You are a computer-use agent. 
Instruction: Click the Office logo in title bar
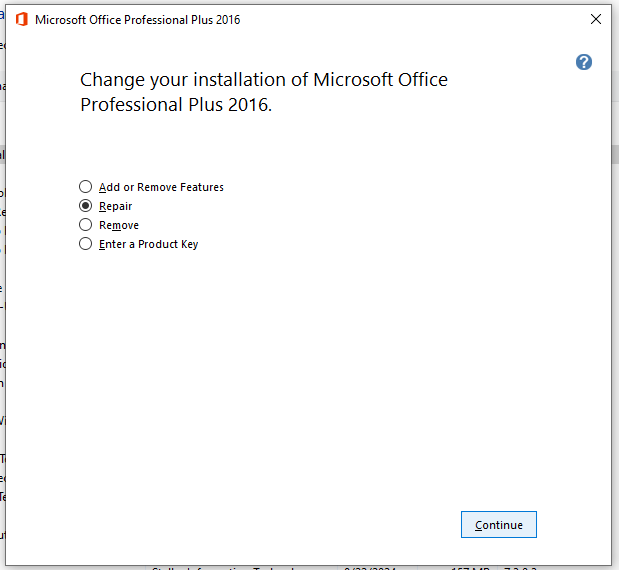tap(22, 19)
